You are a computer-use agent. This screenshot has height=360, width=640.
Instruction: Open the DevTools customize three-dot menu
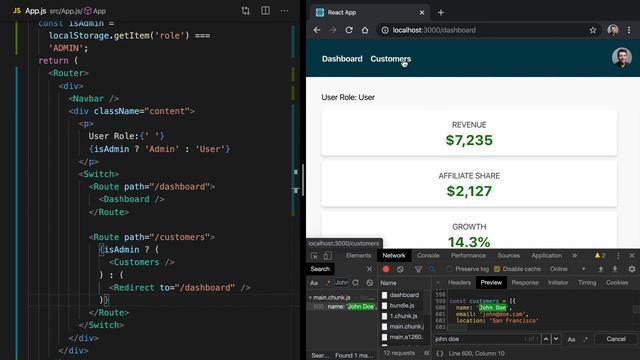point(618,256)
